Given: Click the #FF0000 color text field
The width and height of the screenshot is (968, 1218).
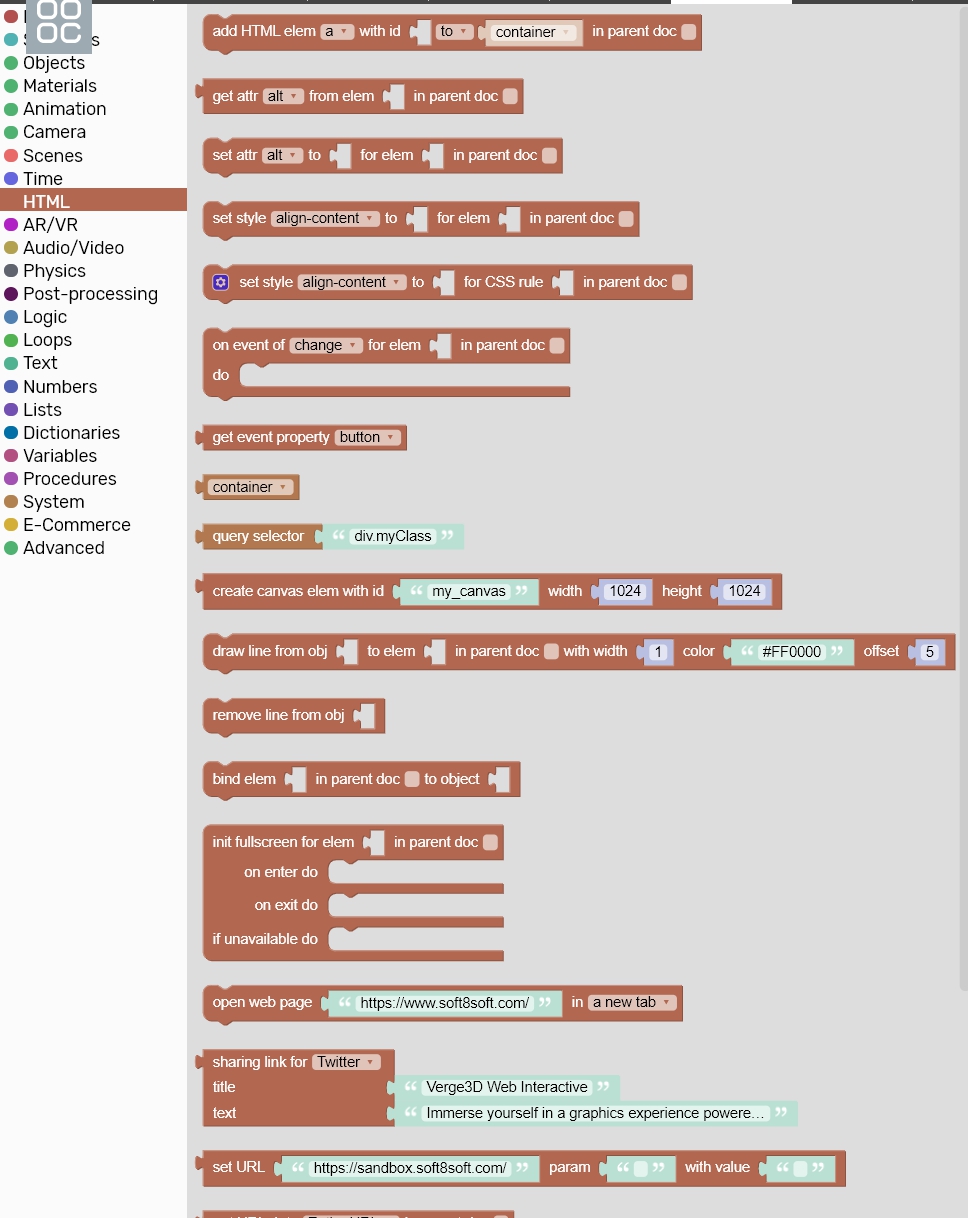Looking at the screenshot, I should [x=792, y=652].
